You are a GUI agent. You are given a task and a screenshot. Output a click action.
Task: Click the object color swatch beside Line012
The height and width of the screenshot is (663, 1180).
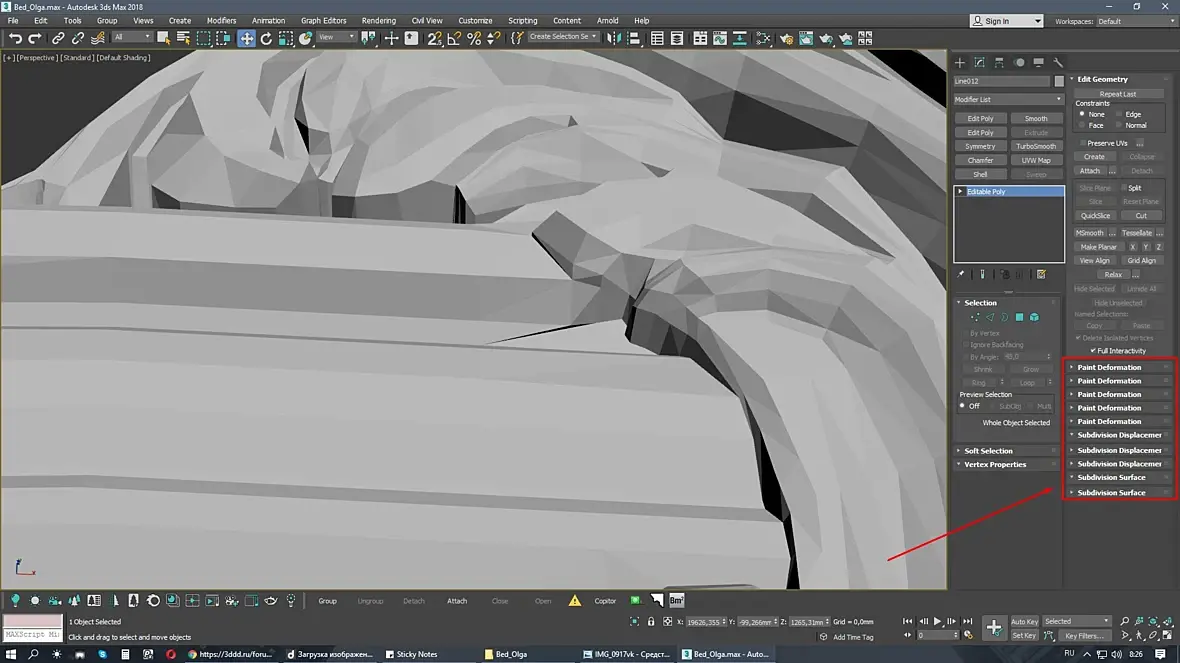point(1059,81)
